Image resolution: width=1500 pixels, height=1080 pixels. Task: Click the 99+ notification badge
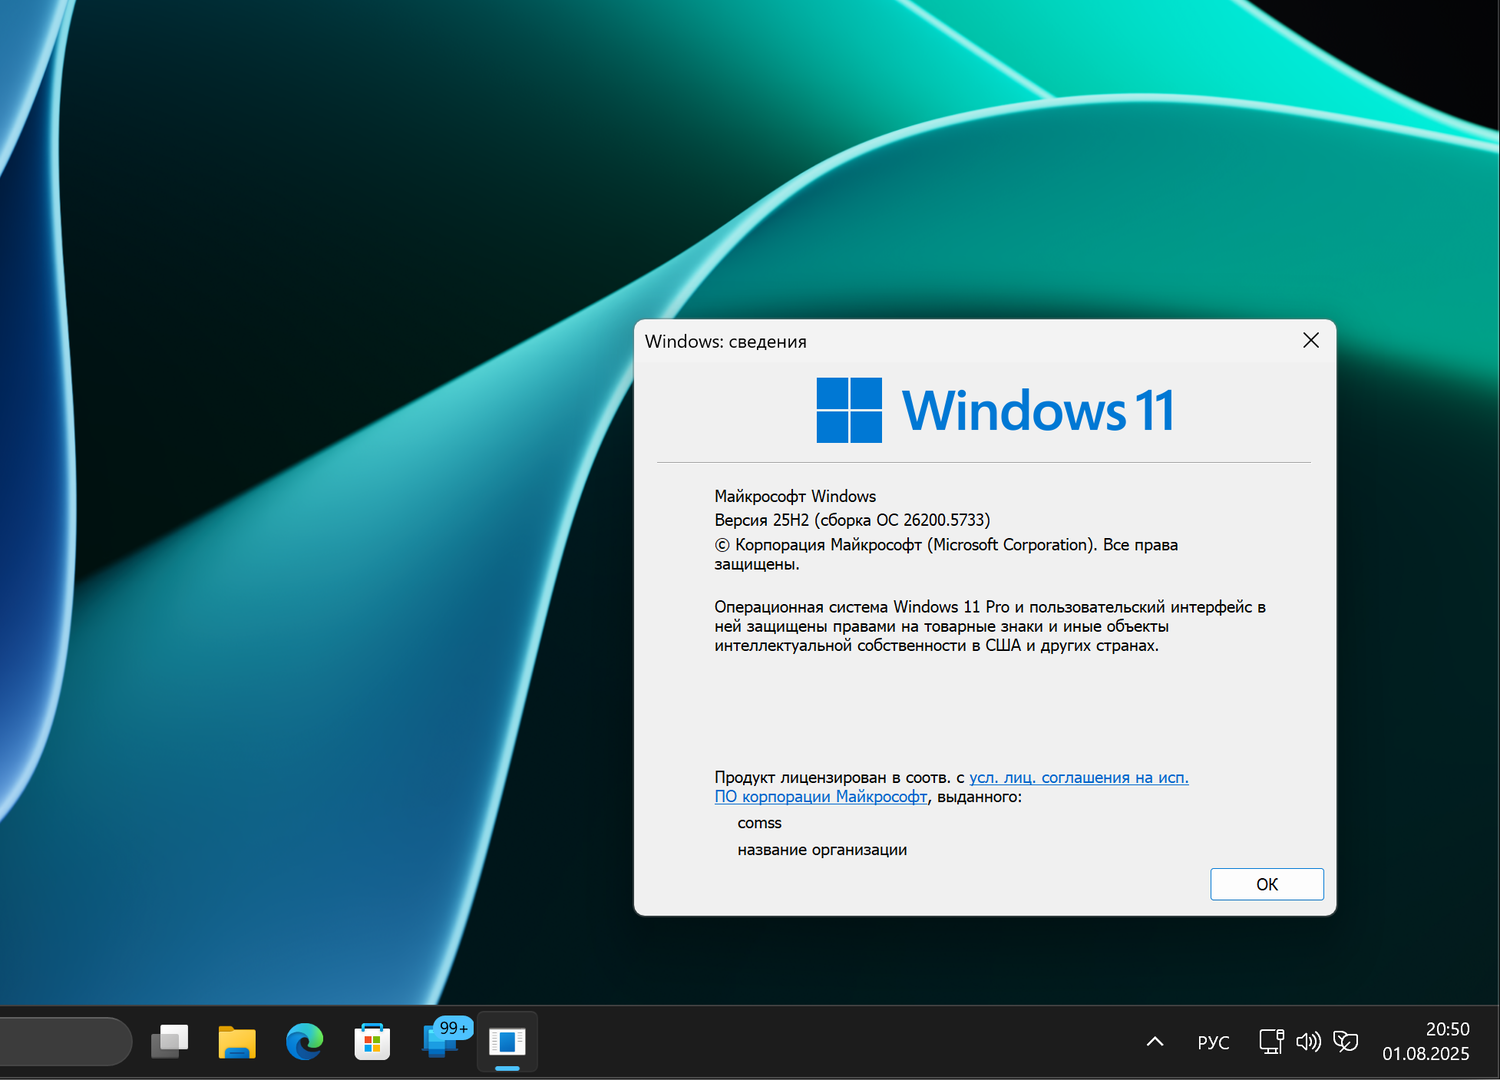tap(452, 1028)
